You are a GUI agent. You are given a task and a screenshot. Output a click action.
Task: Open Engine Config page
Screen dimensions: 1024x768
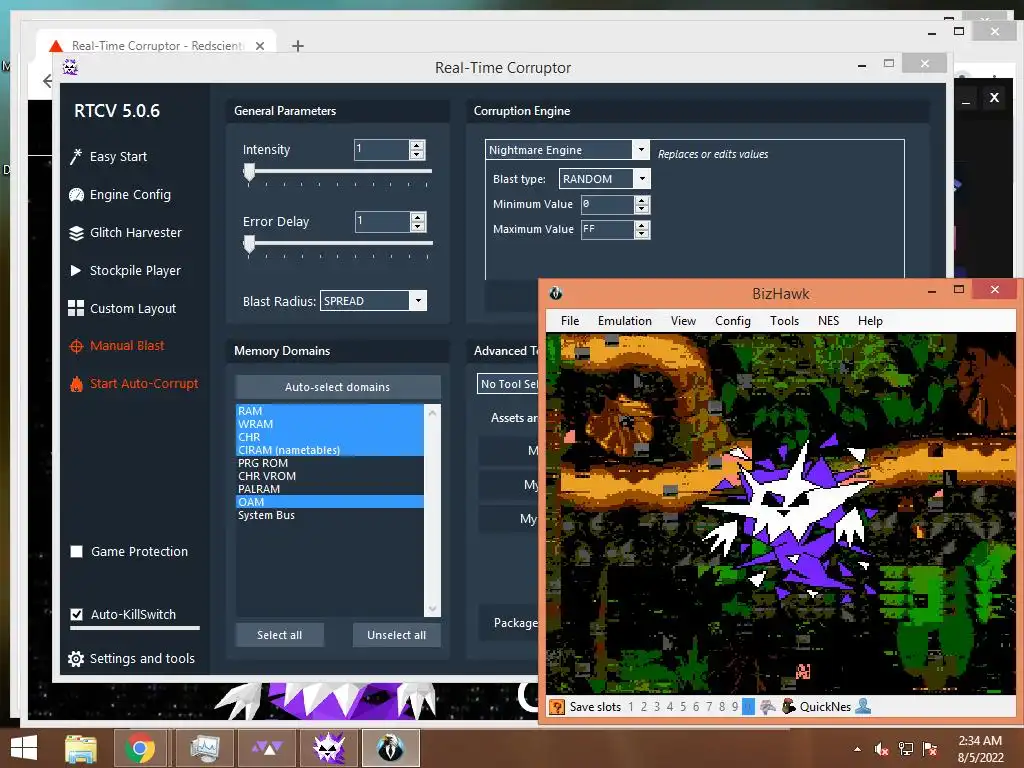(x=120, y=195)
